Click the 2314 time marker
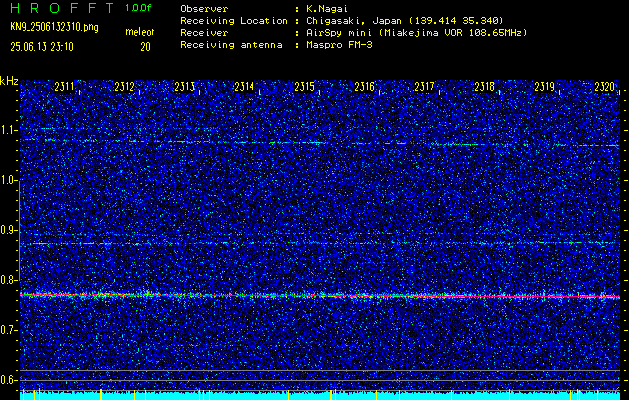This screenshot has width=629, height=400. [244, 87]
